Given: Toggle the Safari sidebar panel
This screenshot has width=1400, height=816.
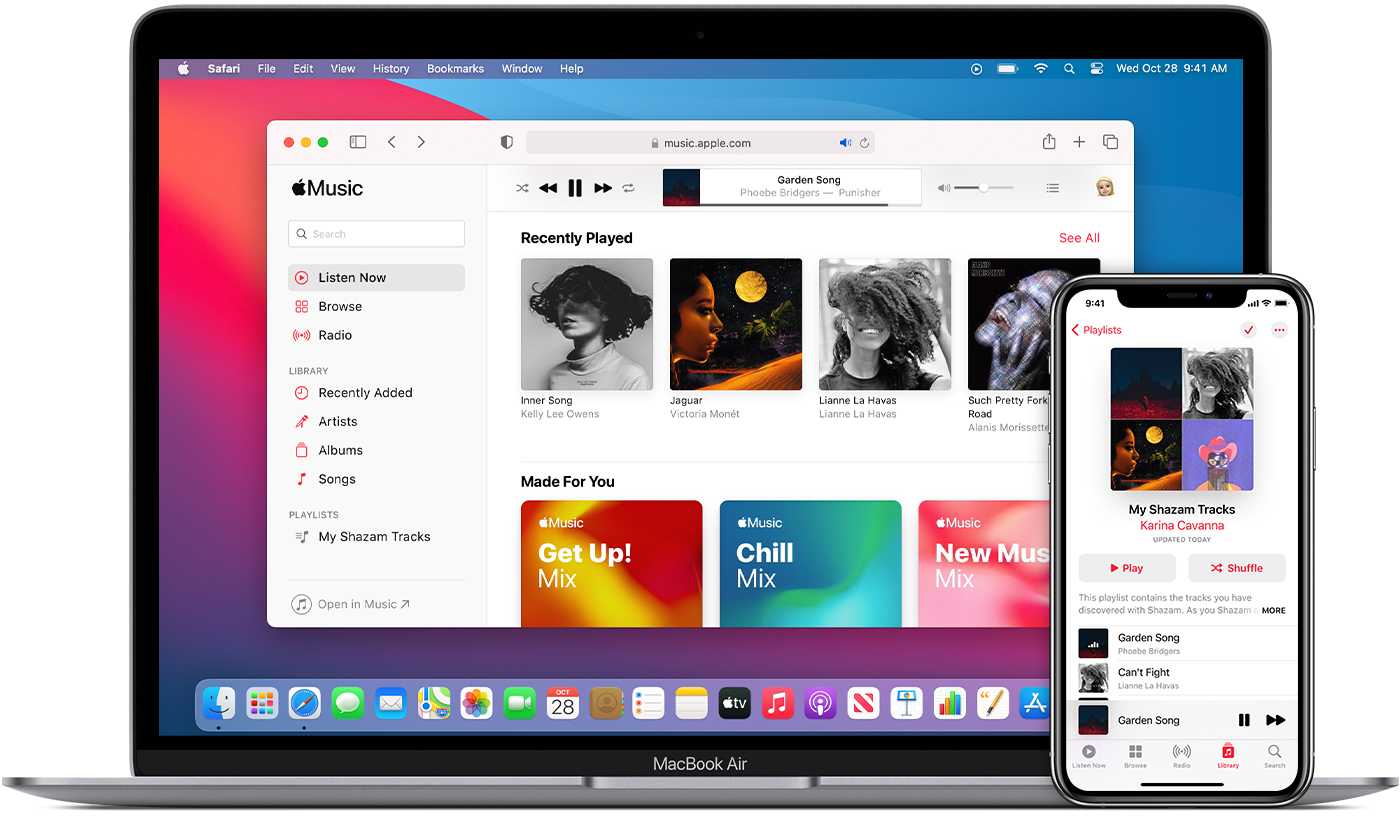Looking at the screenshot, I should [x=357, y=142].
